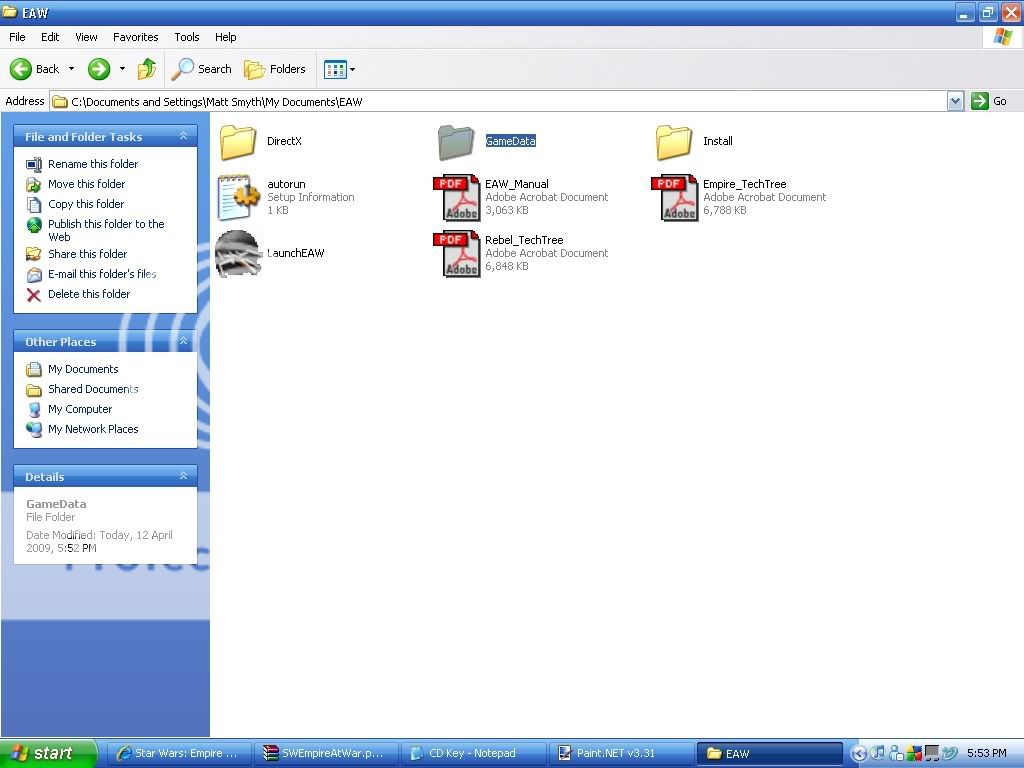Viewport: 1024px width, 768px height.
Task: Click the red Delete this folder icon
Action: point(34,295)
